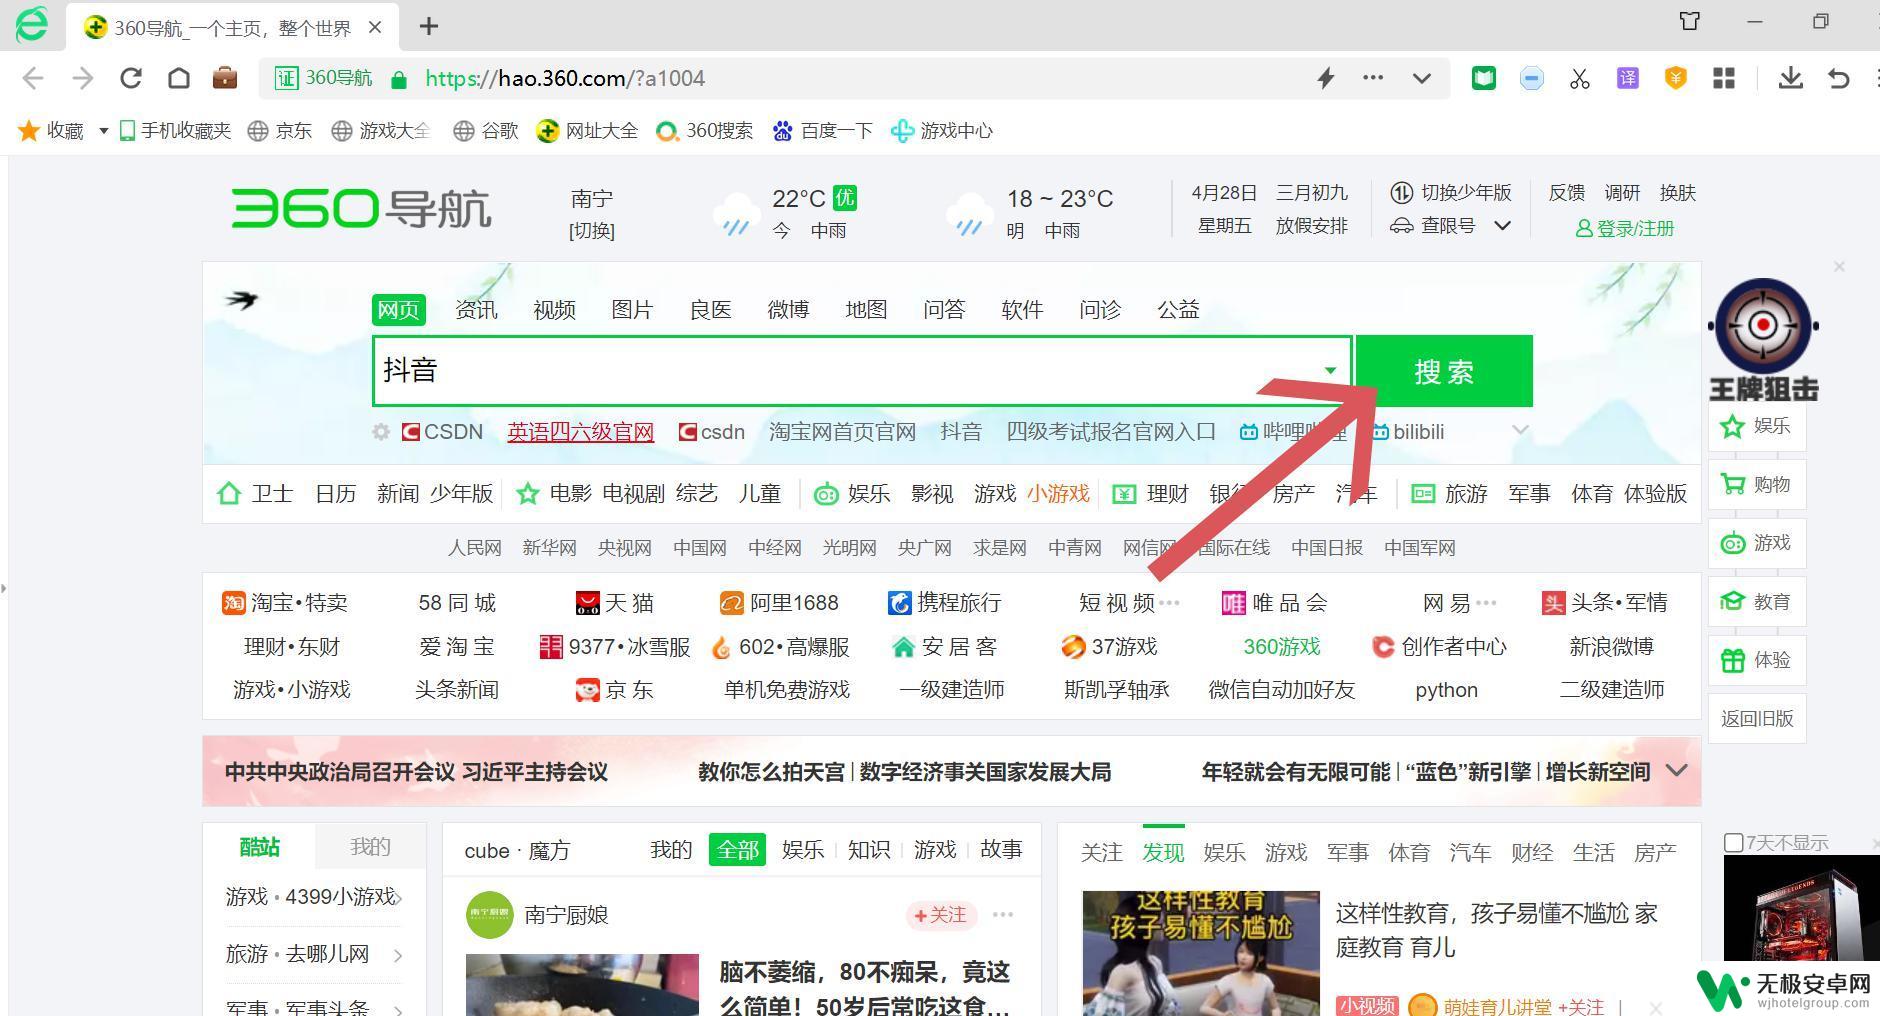Select the 网页 search tab
Image resolution: width=1880 pixels, height=1016 pixels.
398,310
